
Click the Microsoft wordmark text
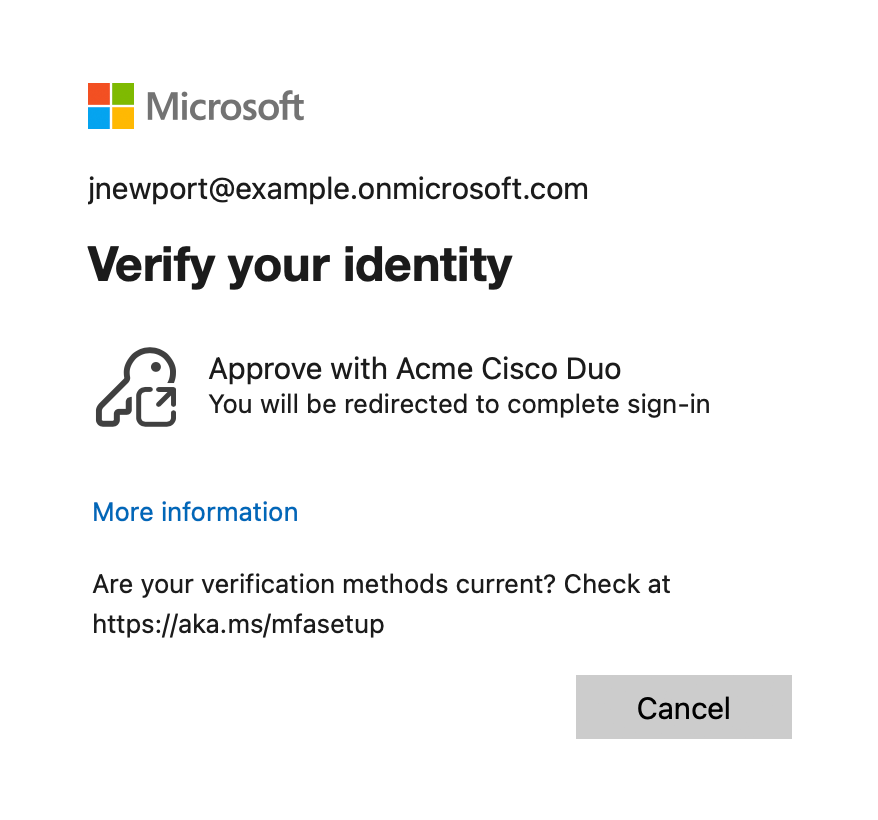(x=224, y=106)
